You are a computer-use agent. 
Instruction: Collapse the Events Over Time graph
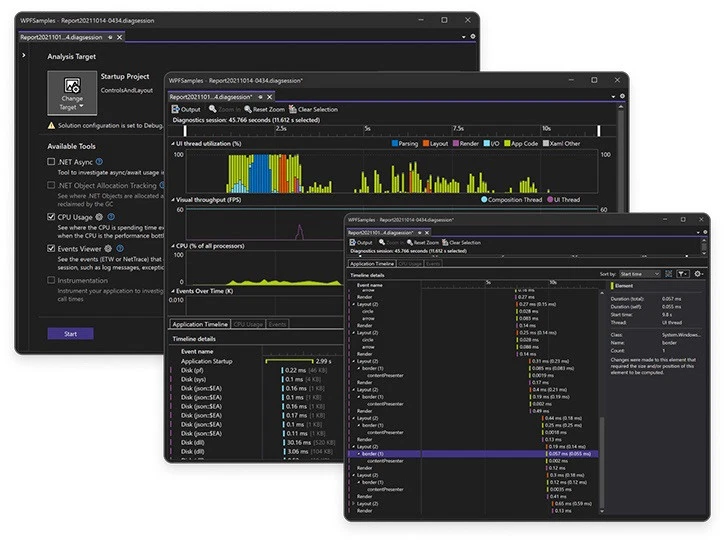(173, 291)
